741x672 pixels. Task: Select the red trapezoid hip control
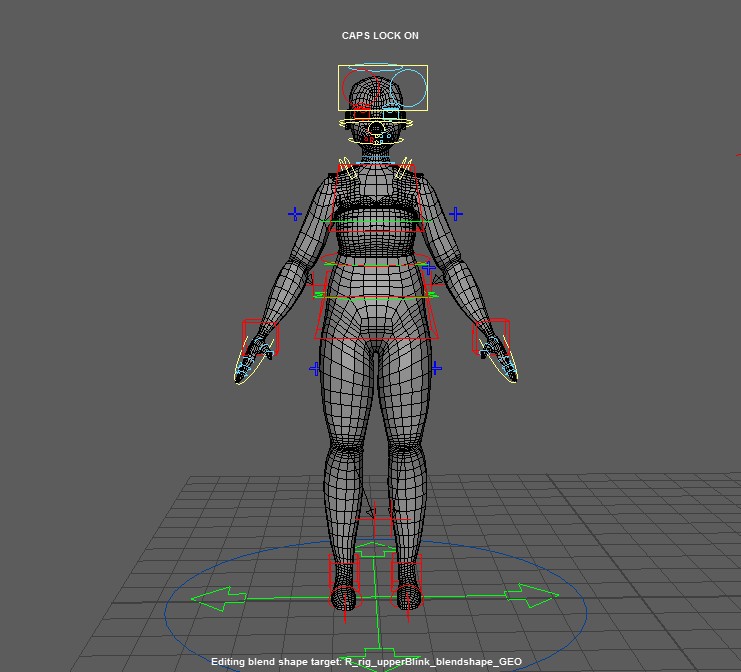click(377, 305)
